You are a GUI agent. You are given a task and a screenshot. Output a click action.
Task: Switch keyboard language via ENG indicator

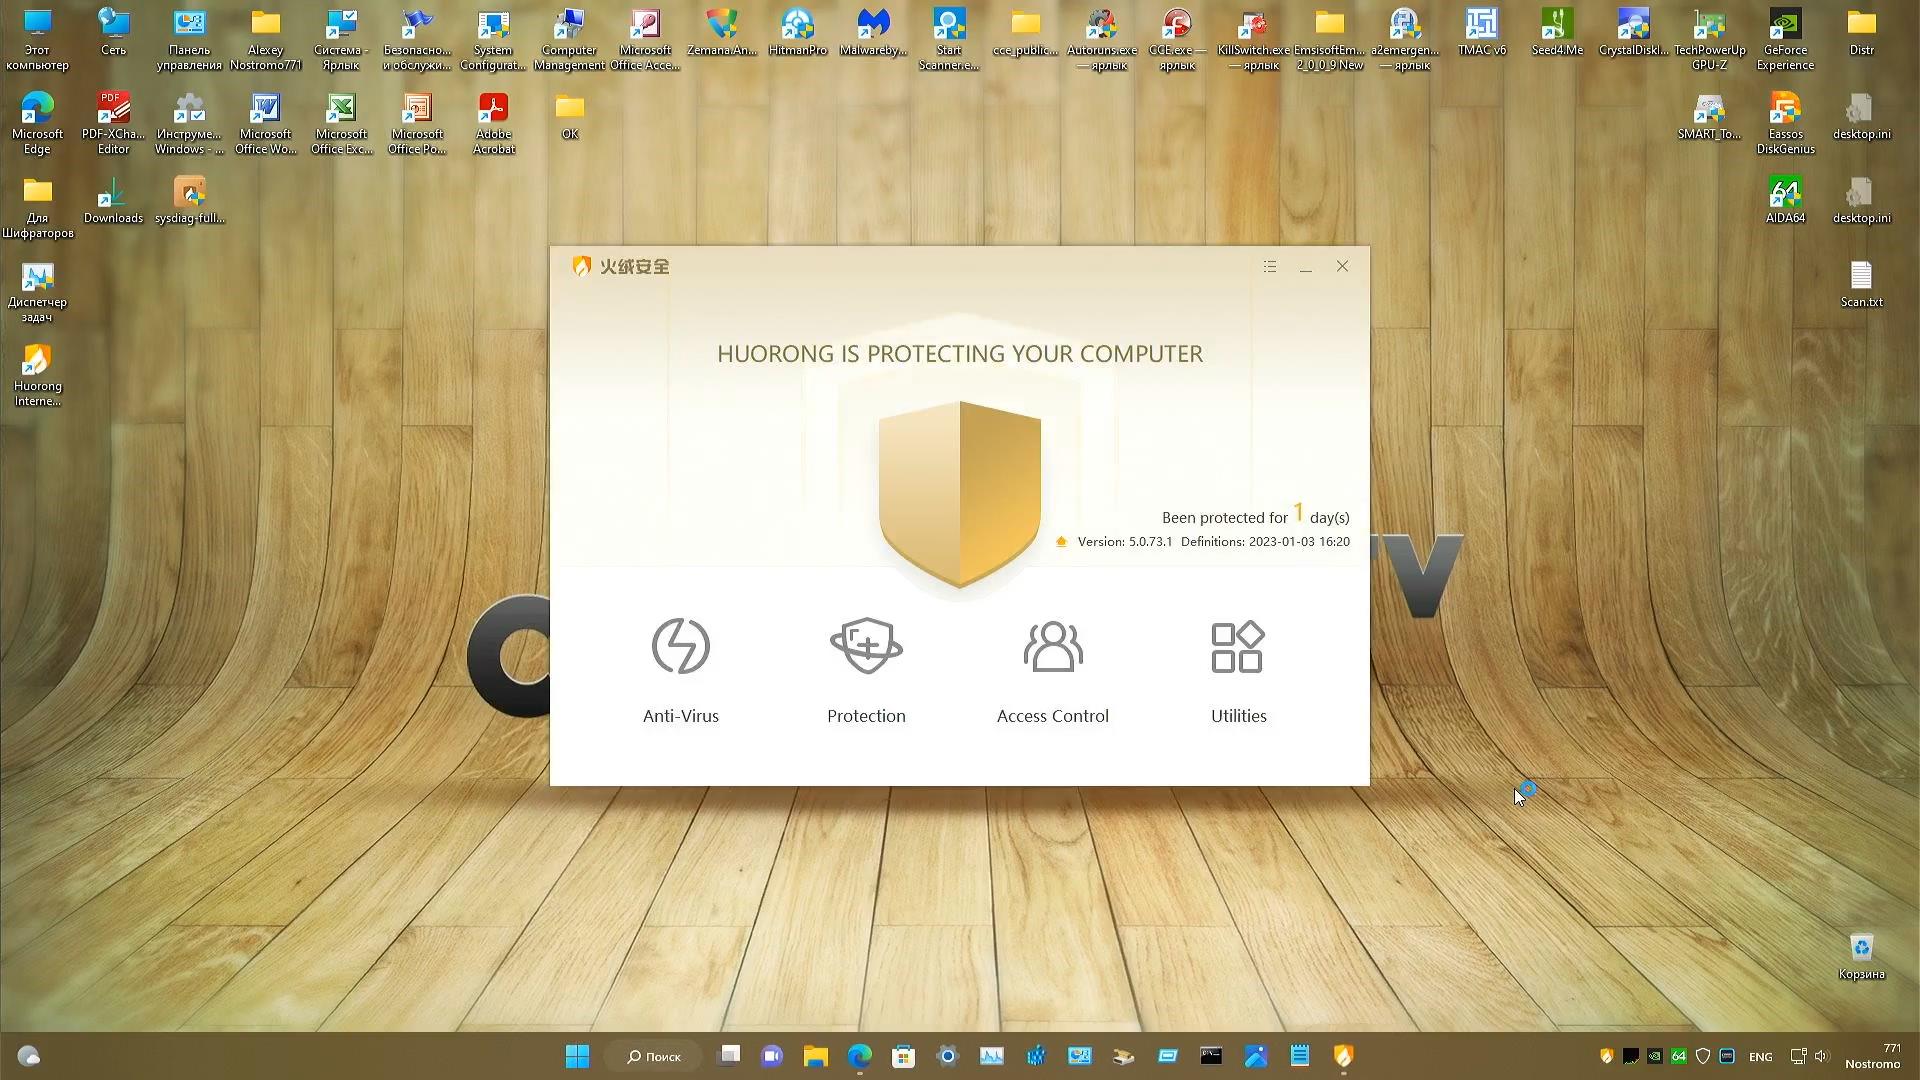1760,1056
